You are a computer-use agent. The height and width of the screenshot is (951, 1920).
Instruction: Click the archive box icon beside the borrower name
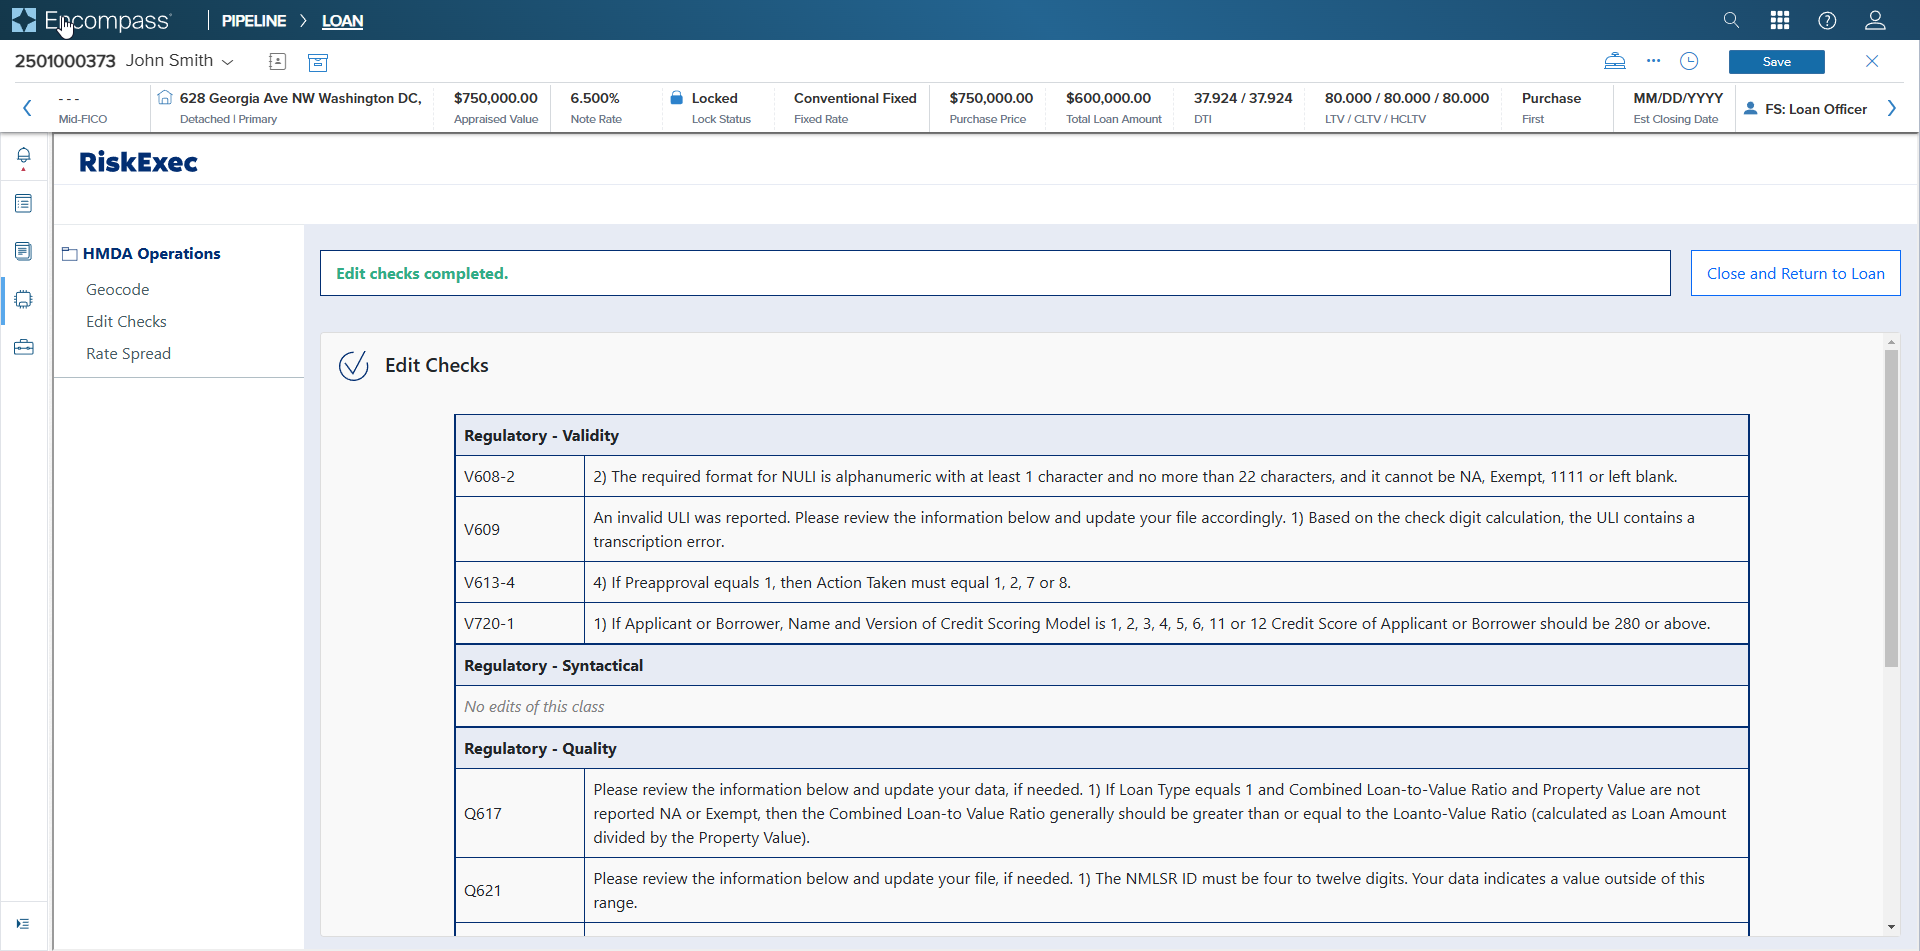[318, 62]
